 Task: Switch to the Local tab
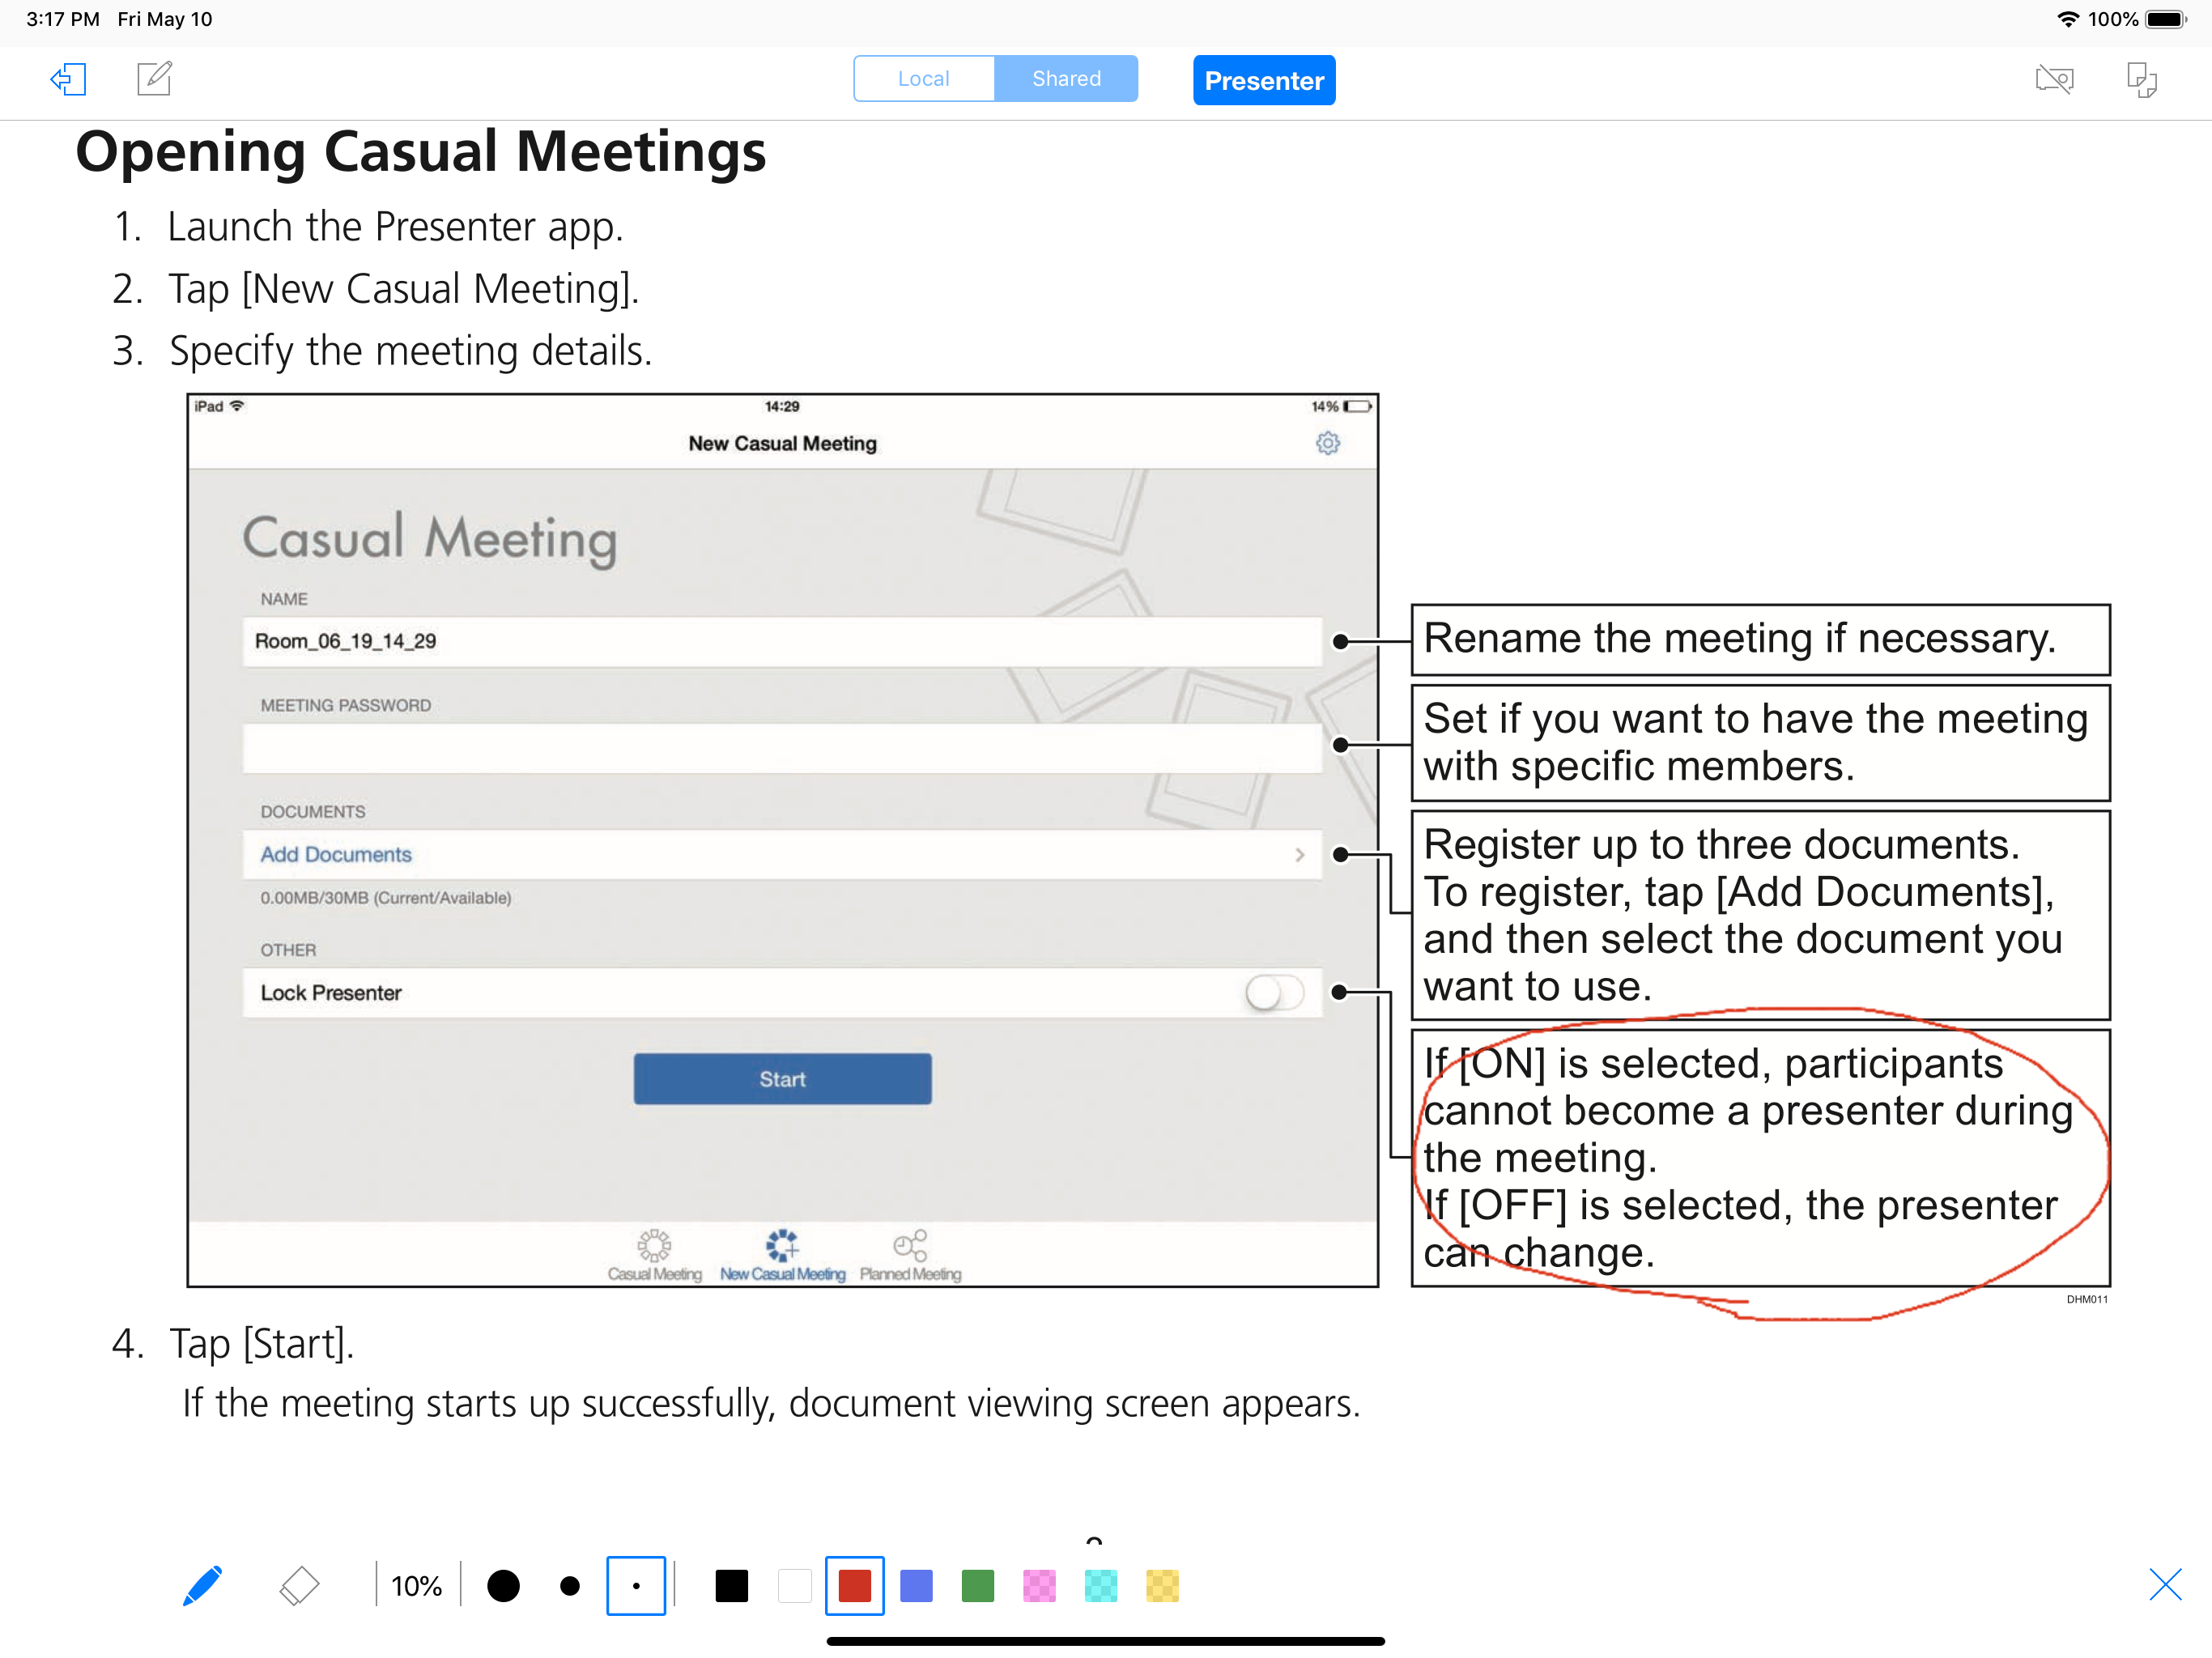point(923,79)
